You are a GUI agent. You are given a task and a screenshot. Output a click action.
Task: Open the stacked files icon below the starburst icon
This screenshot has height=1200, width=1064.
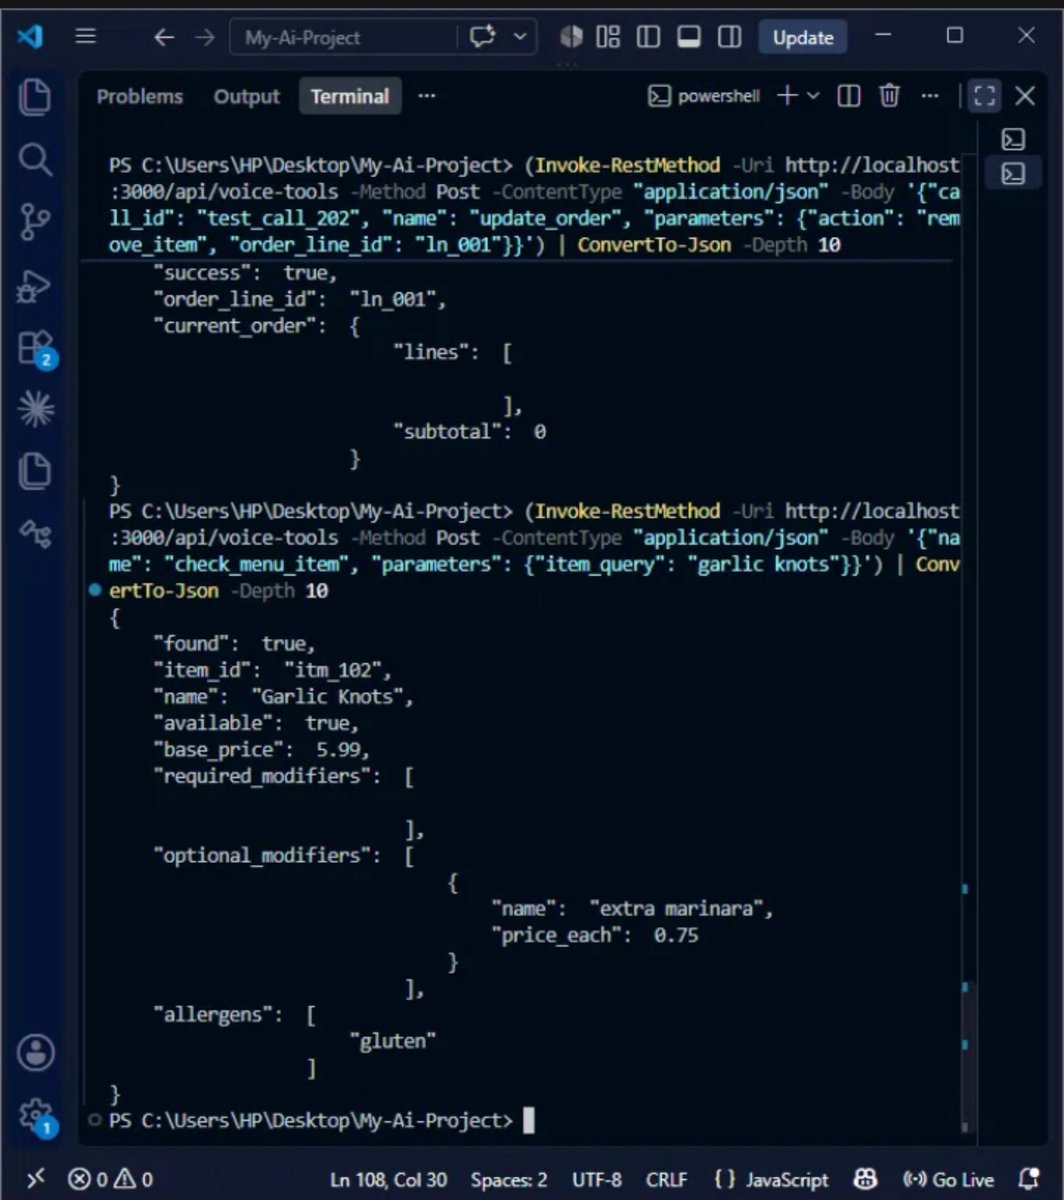click(x=35, y=471)
